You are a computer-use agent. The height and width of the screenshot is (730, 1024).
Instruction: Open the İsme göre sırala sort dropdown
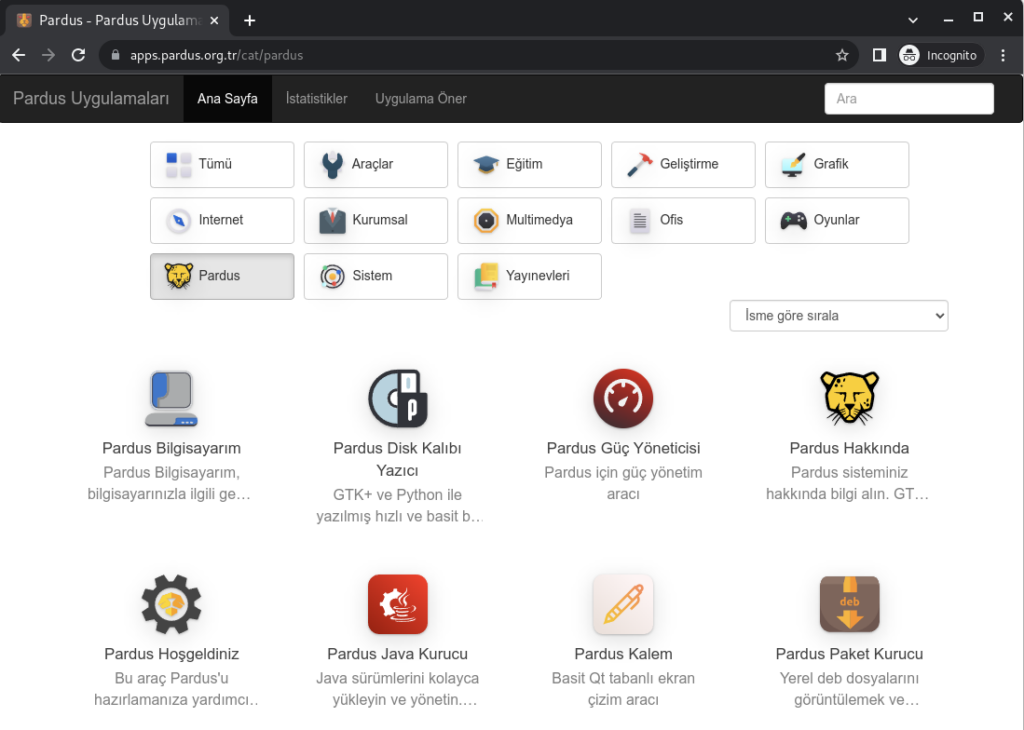(x=839, y=315)
